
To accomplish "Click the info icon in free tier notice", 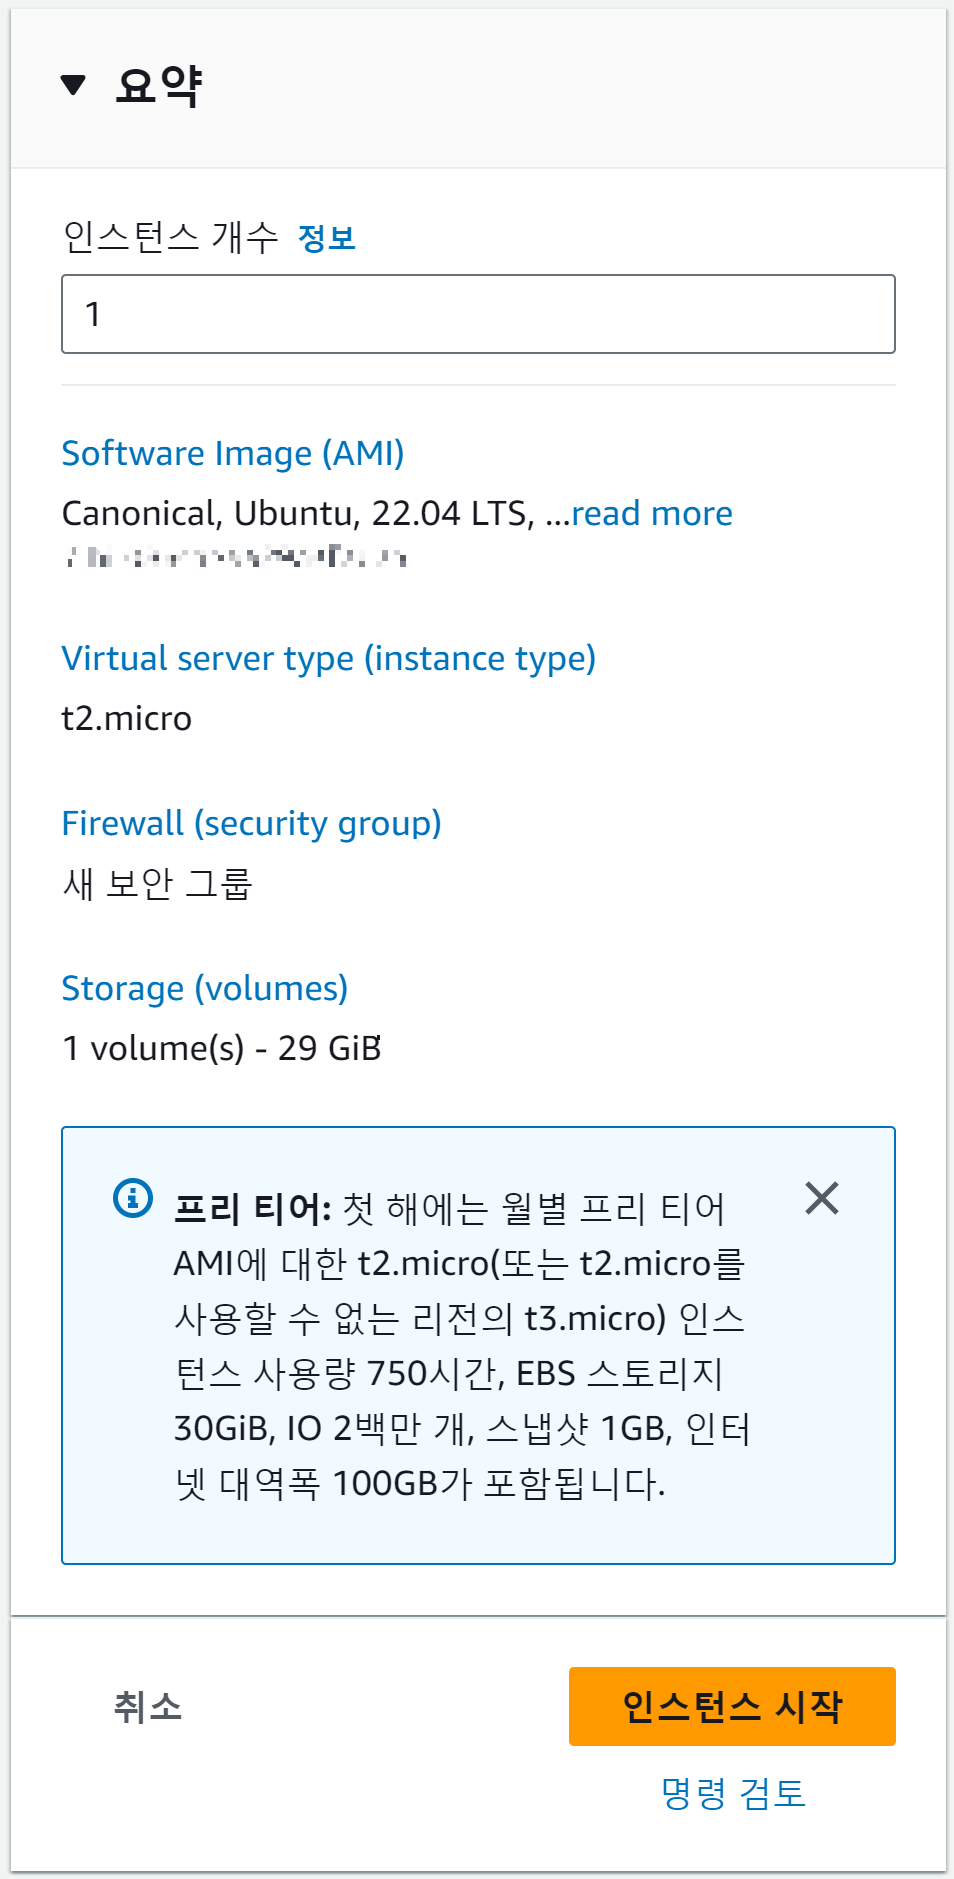I will 133,1197.
